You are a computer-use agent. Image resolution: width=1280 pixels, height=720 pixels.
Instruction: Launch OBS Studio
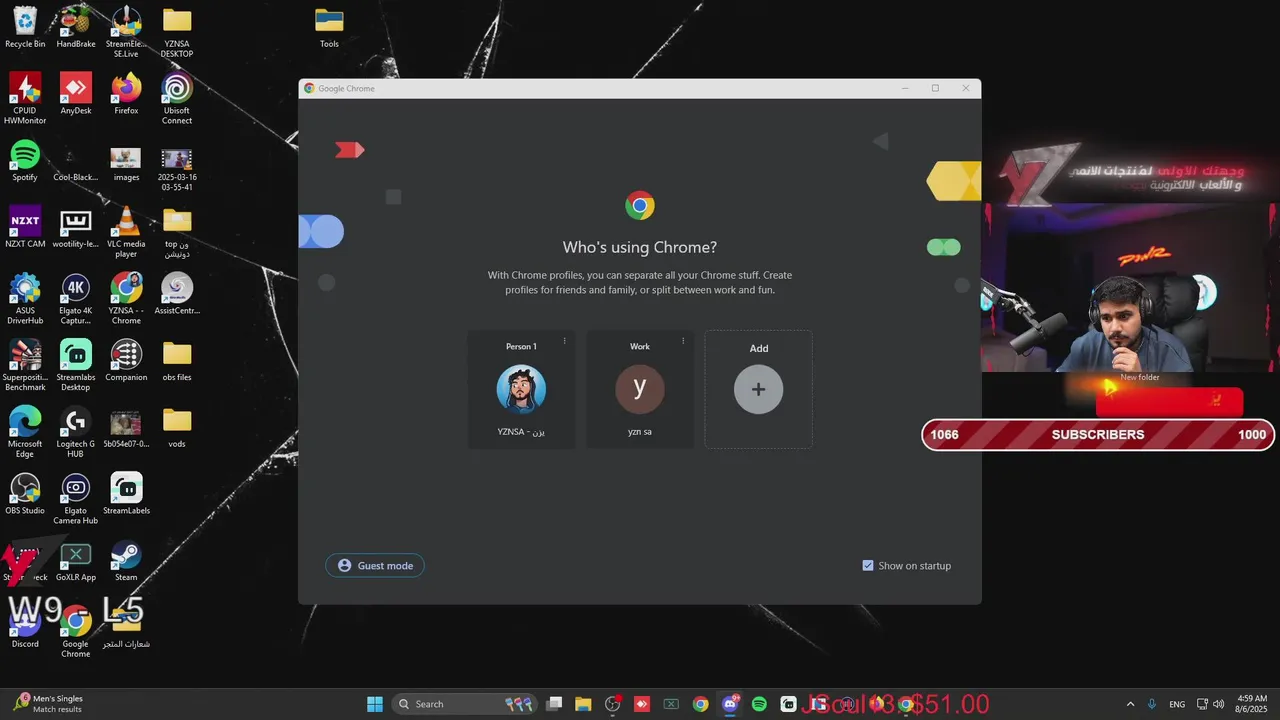click(25, 494)
